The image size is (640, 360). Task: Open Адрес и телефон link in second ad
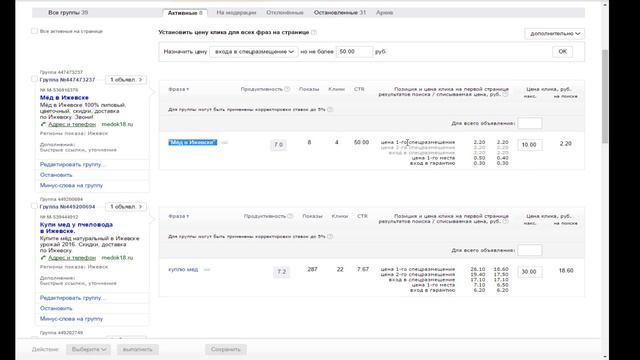pos(72,258)
